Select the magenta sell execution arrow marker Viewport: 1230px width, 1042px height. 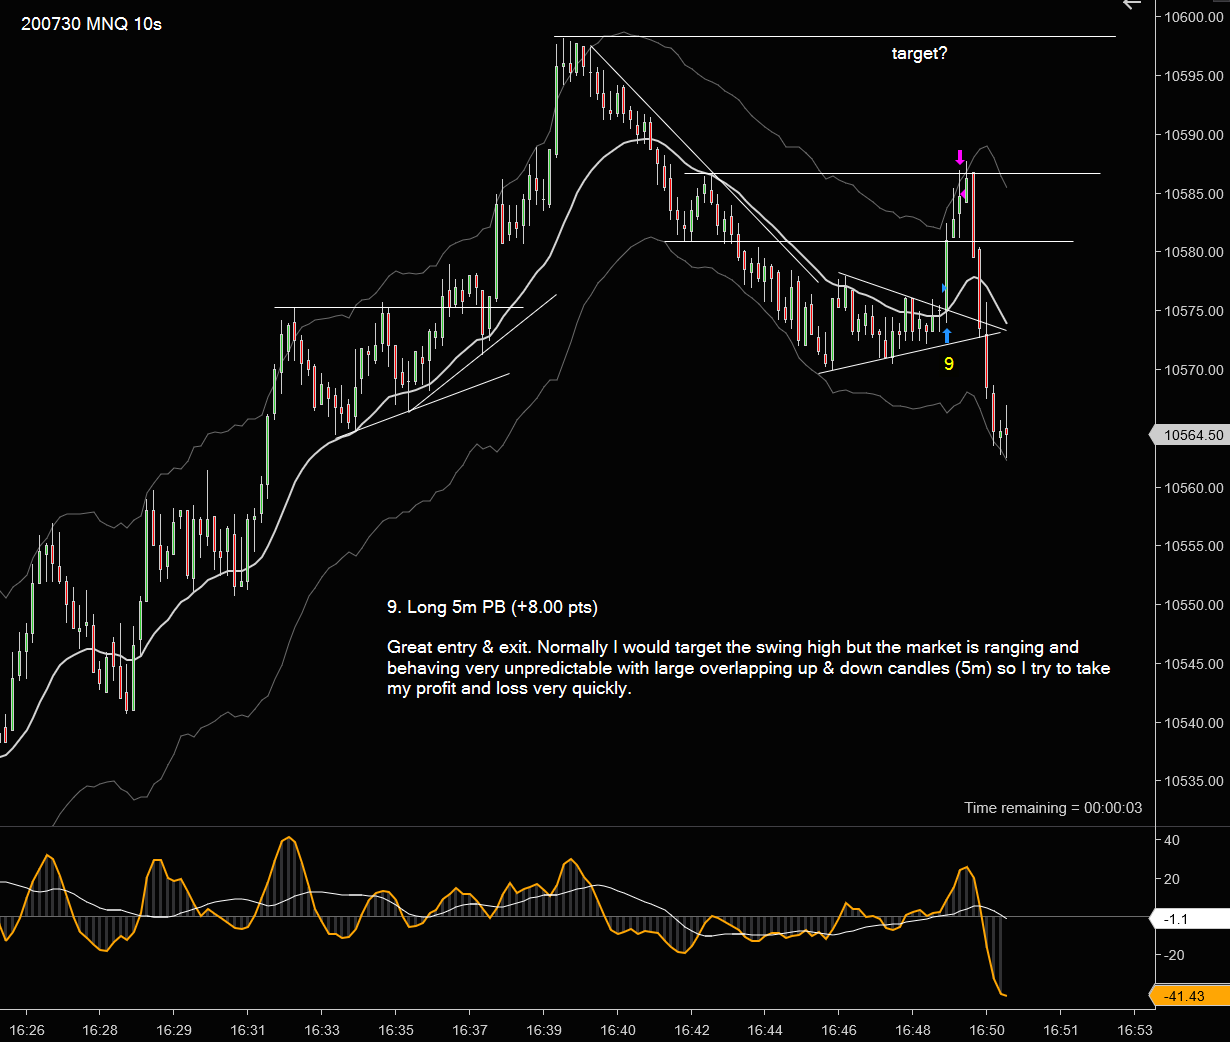(960, 157)
